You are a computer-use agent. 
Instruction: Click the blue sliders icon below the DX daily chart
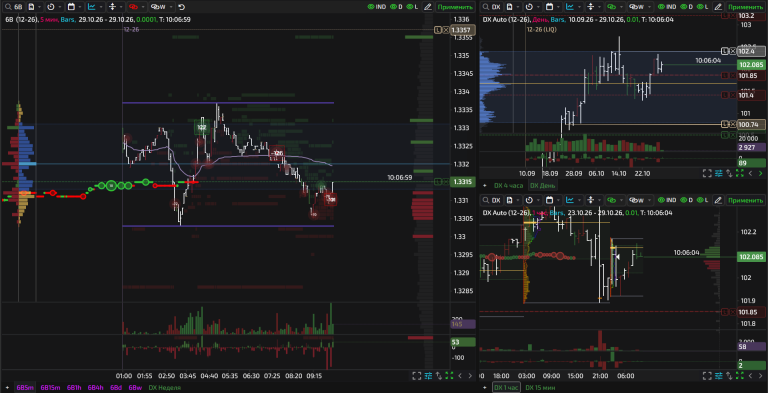(719, 173)
